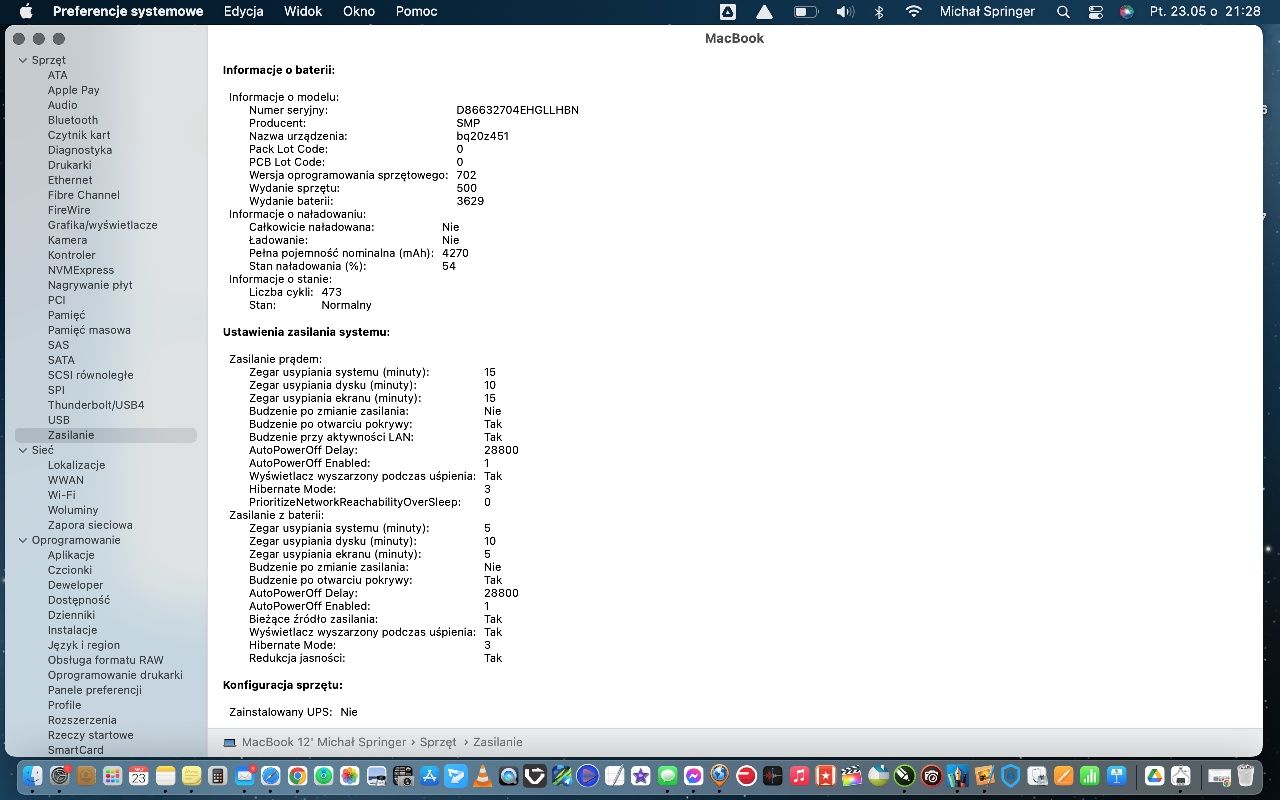This screenshot has height=800, width=1280.
Task: Launch Launchpad from the Dock
Action: pyautogui.click(x=112, y=776)
